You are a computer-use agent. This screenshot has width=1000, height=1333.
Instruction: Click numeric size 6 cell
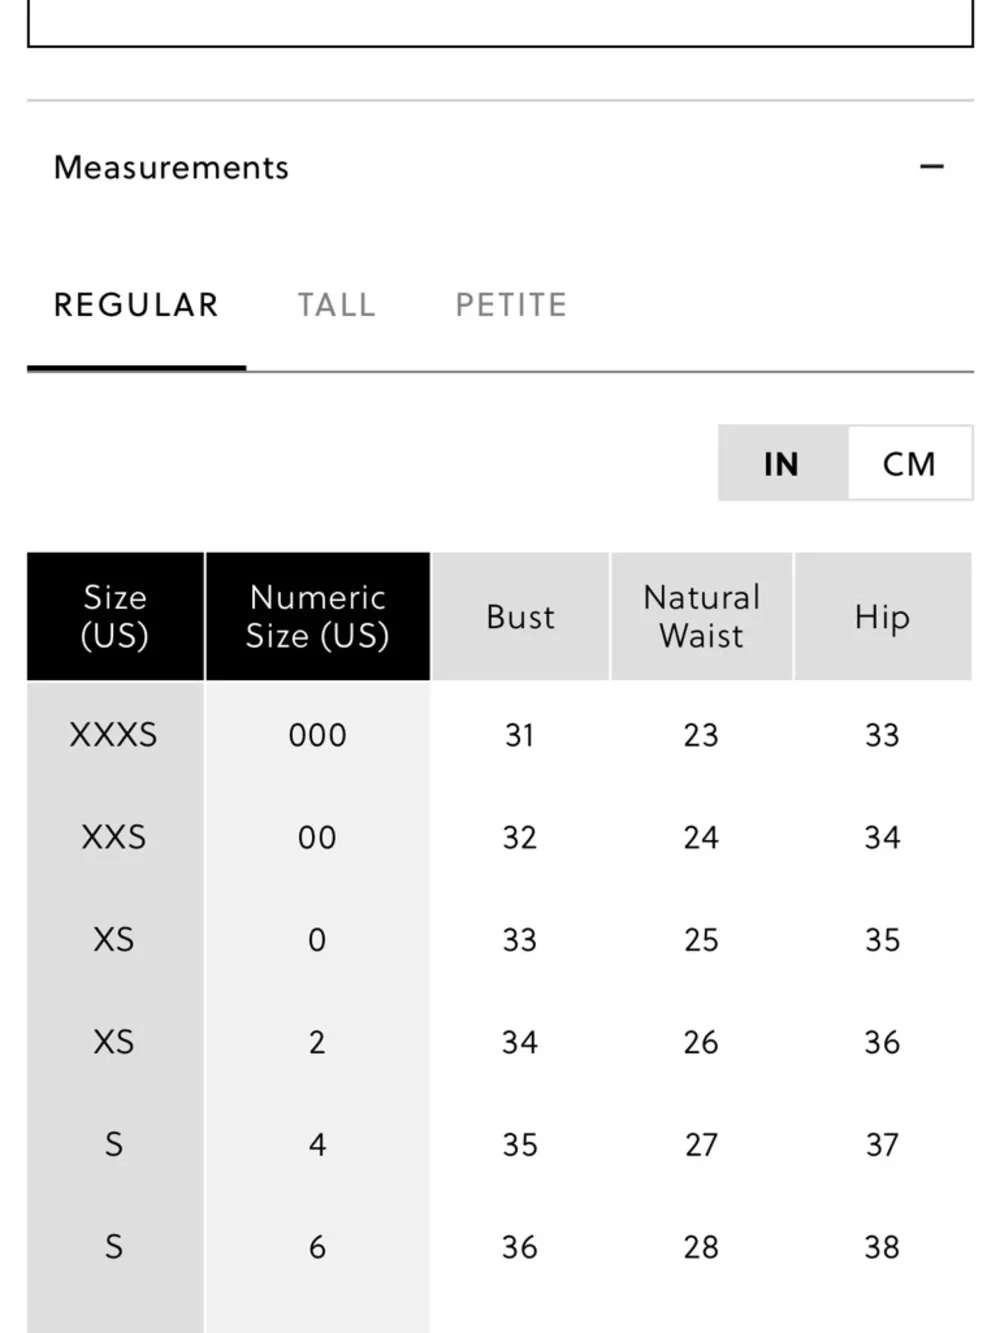[318, 1247]
